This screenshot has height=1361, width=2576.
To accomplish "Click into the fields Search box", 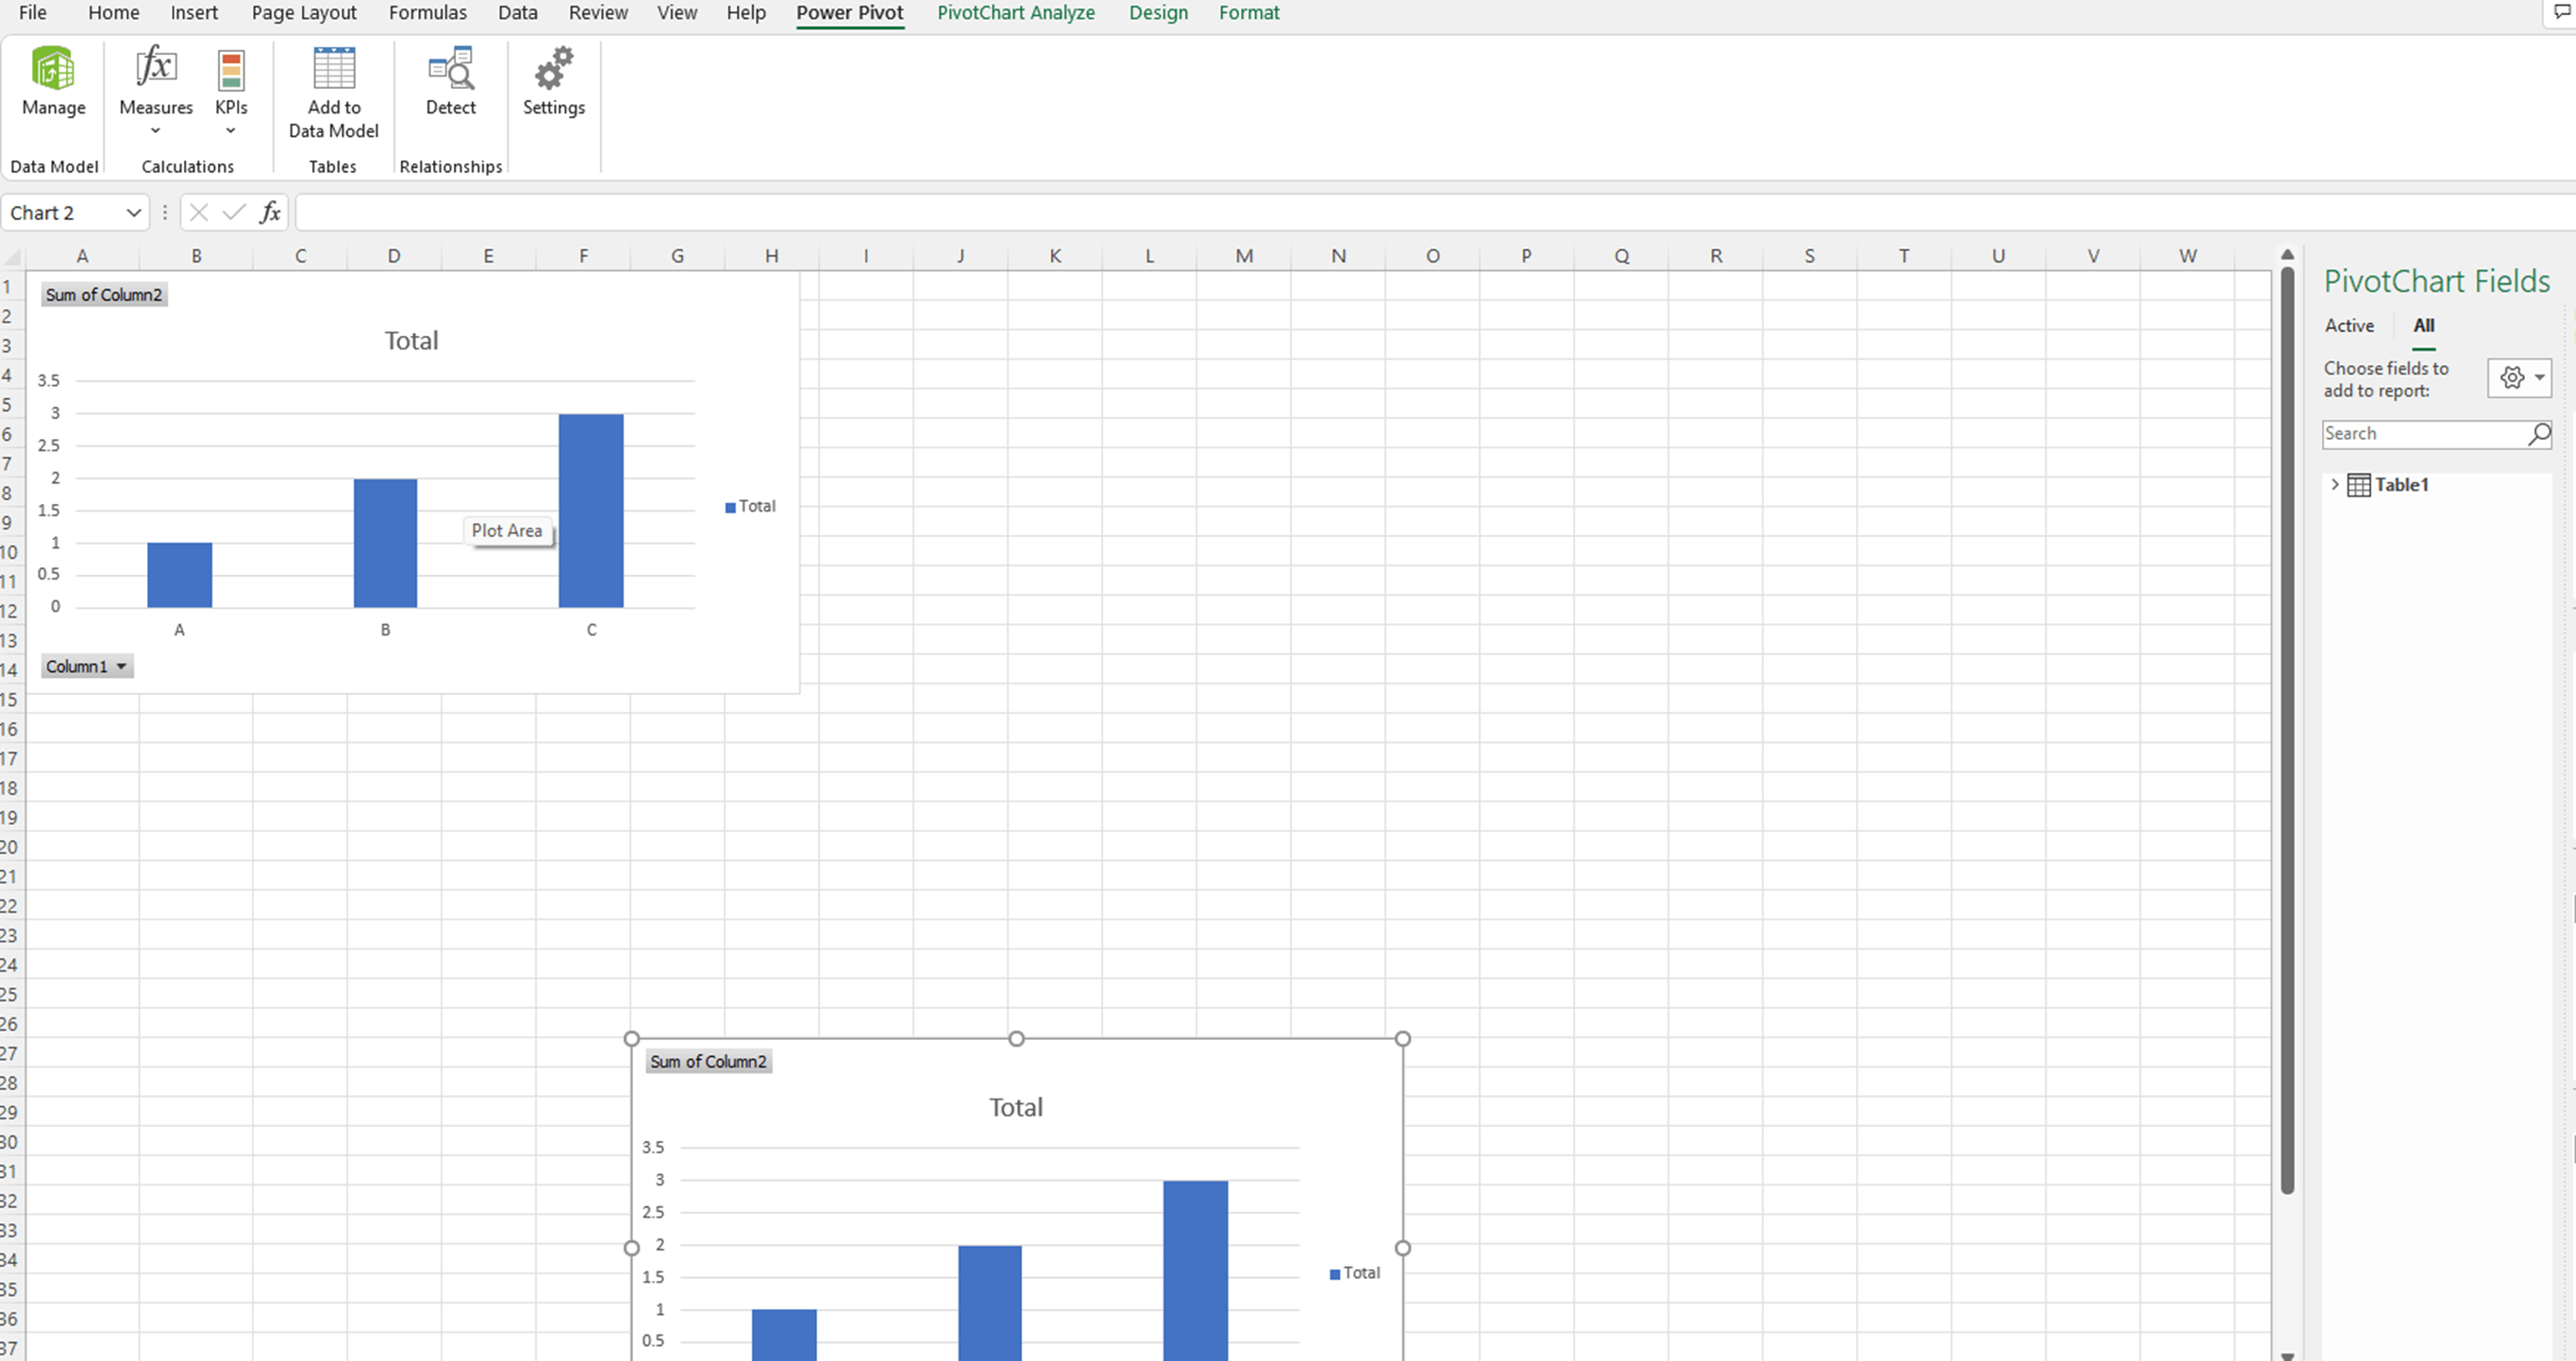I will click(2420, 434).
